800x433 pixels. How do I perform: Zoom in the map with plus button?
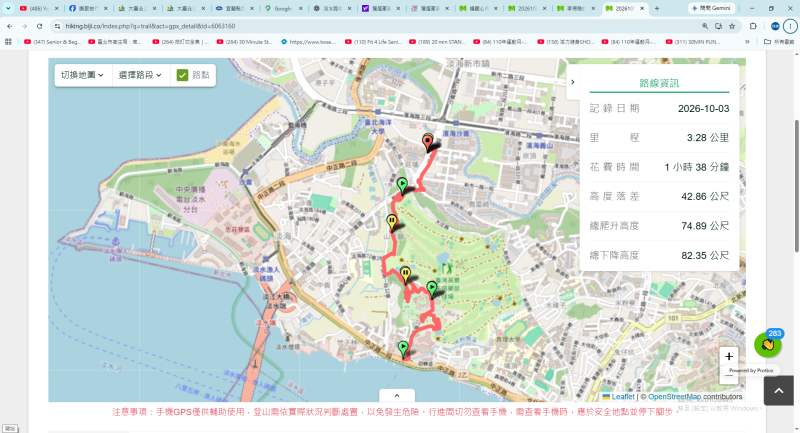(729, 356)
